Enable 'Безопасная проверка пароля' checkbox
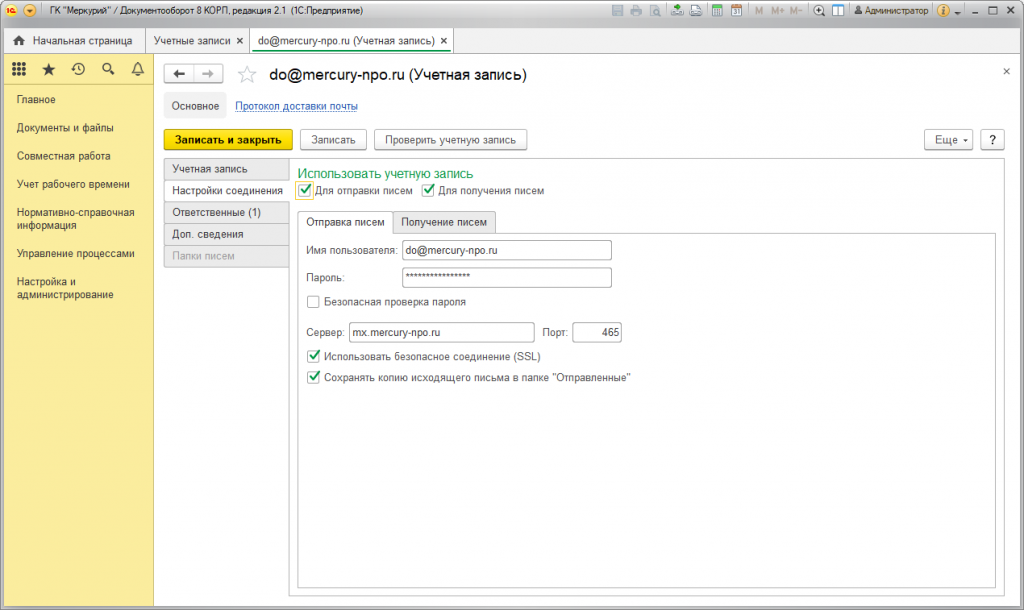 click(x=313, y=301)
